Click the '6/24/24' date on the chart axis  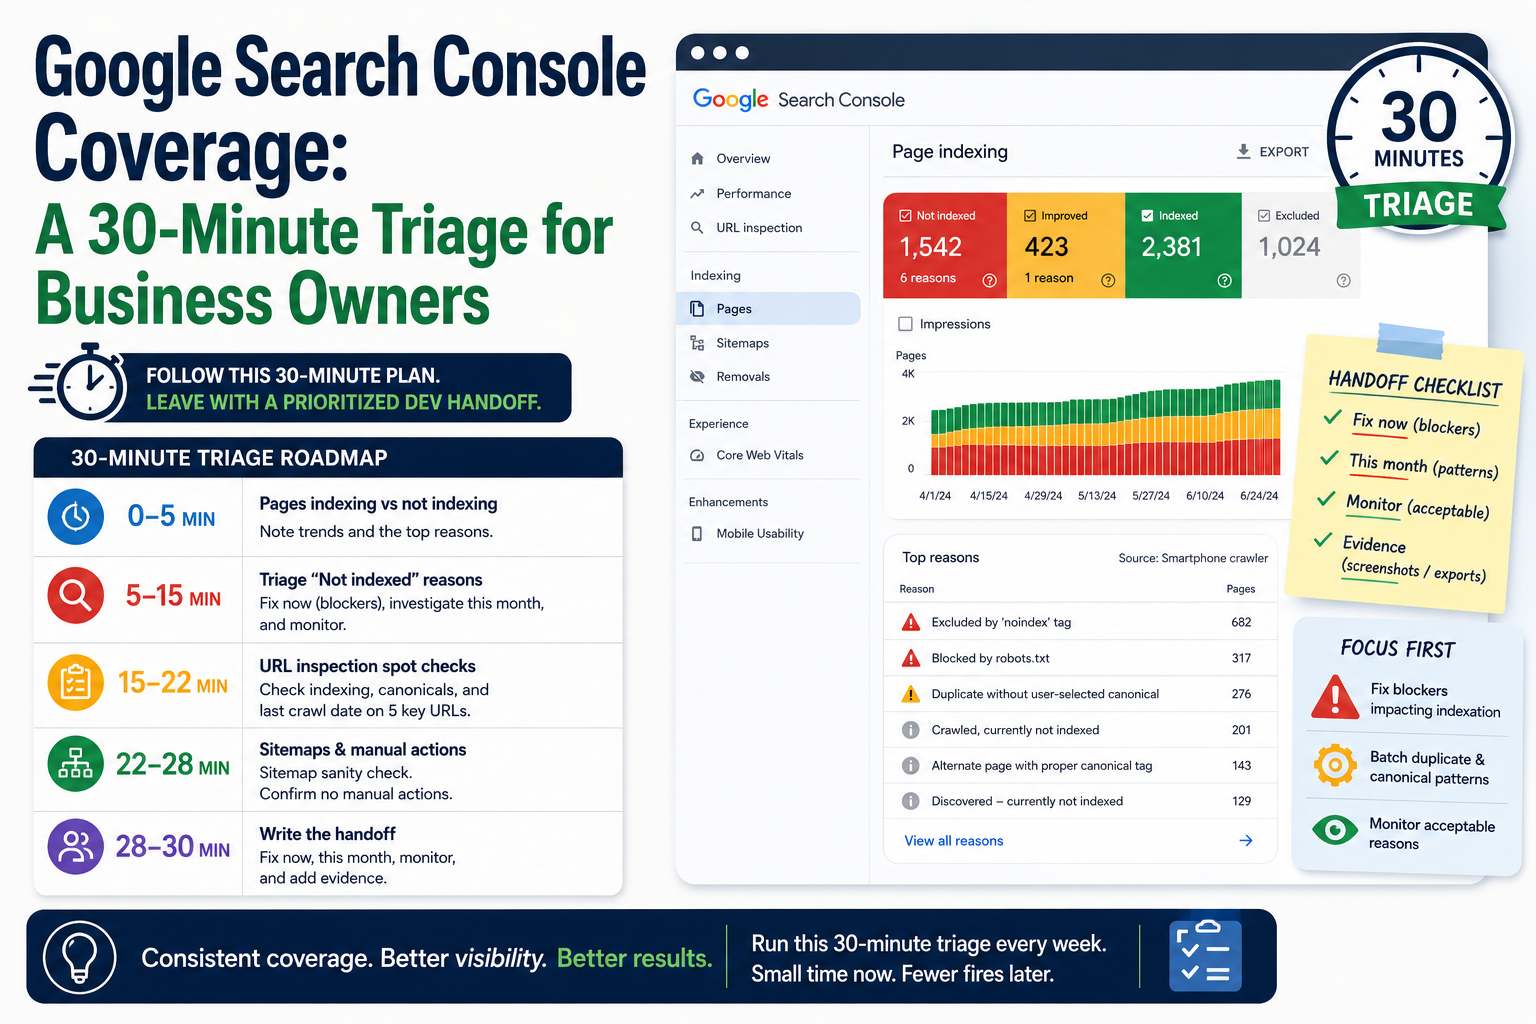1259,496
